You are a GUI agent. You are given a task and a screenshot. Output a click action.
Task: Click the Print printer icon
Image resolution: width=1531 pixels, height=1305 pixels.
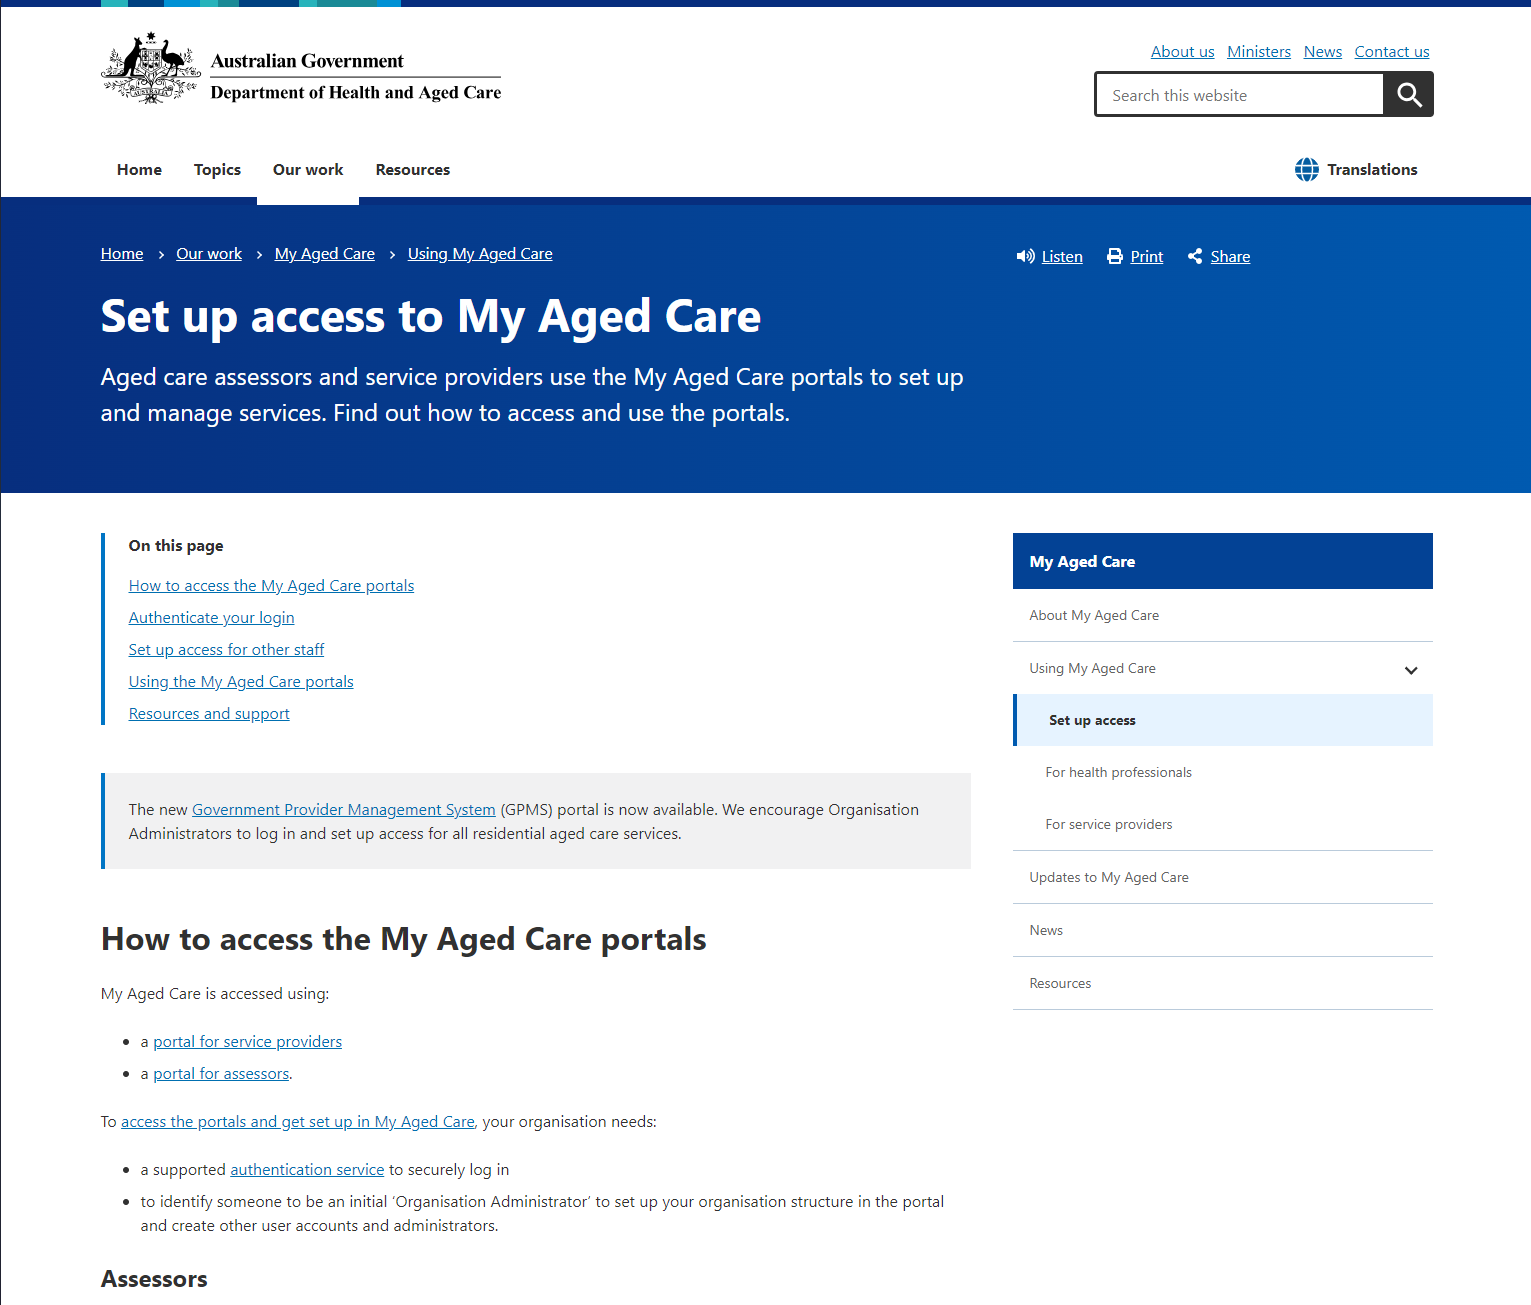(1115, 257)
